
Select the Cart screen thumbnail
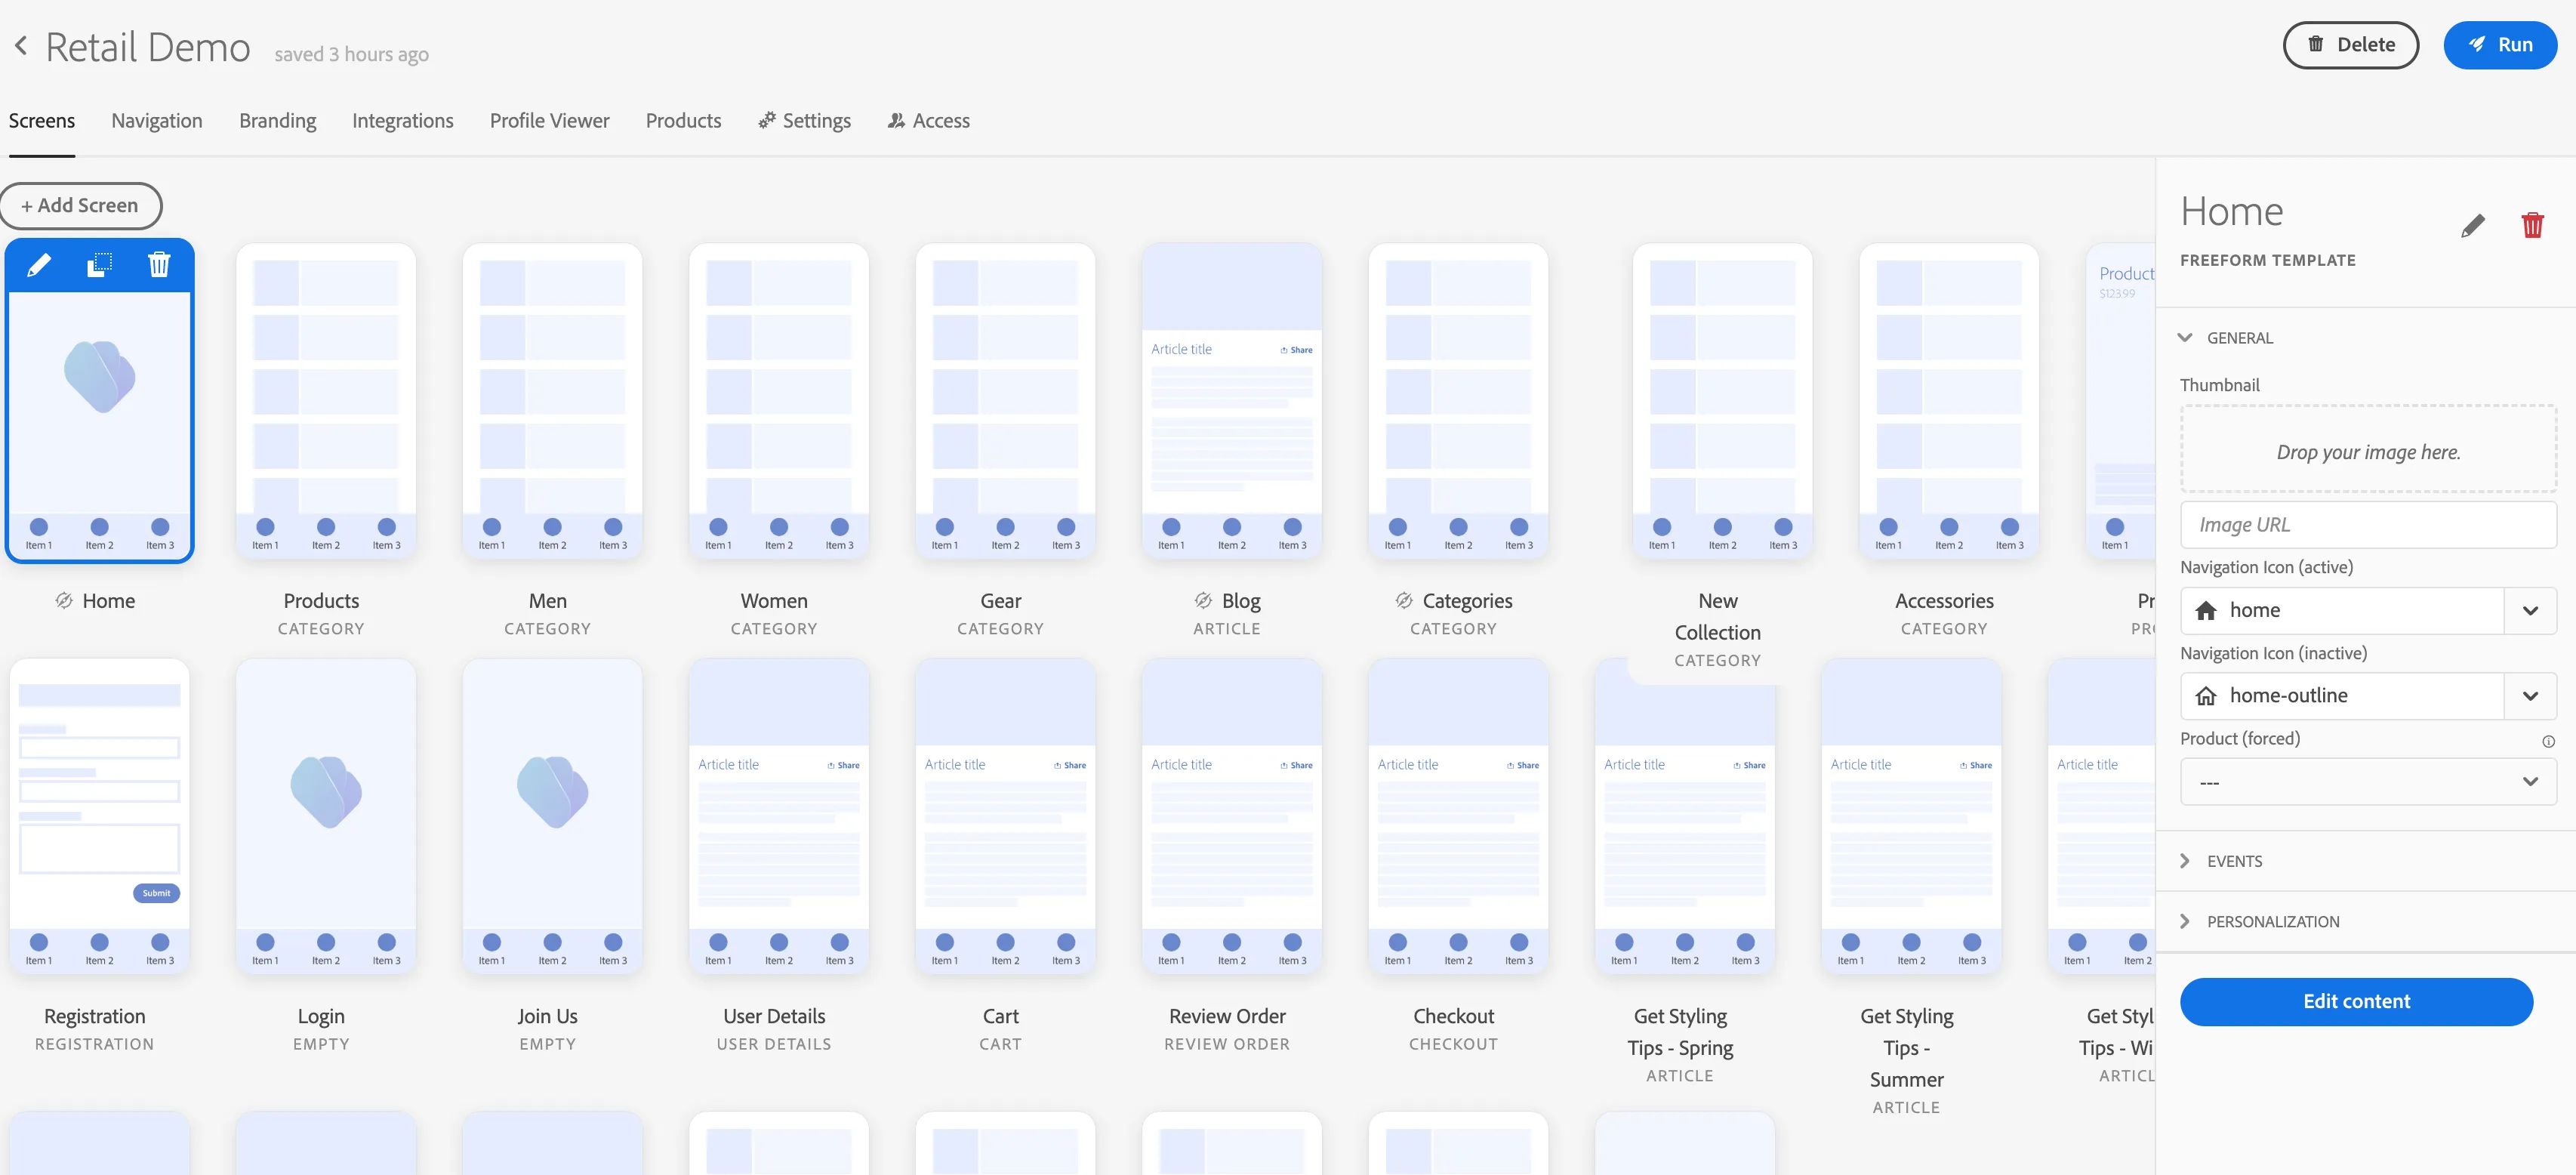tap(1005, 816)
